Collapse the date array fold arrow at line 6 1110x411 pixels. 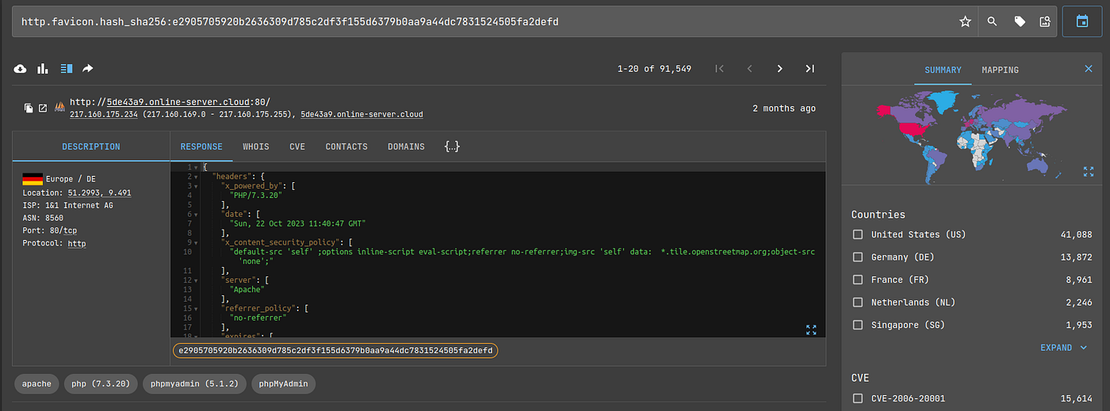[x=196, y=214]
